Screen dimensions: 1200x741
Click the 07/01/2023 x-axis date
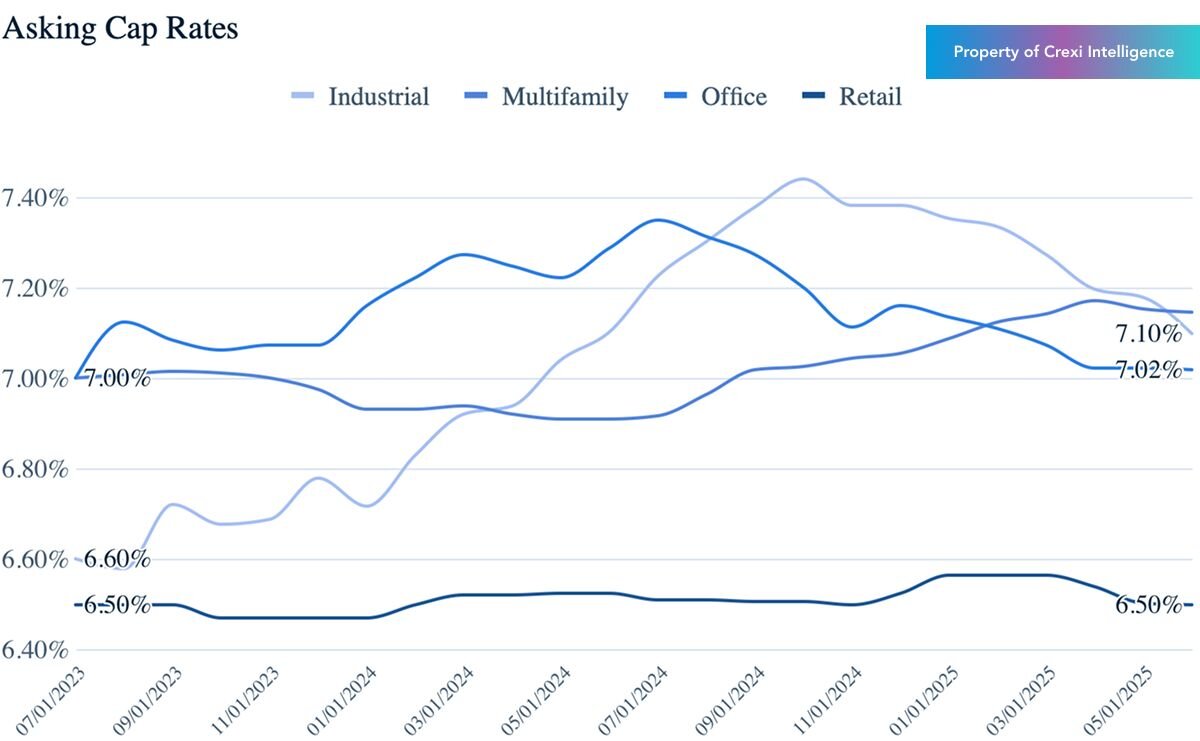coord(52,699)
